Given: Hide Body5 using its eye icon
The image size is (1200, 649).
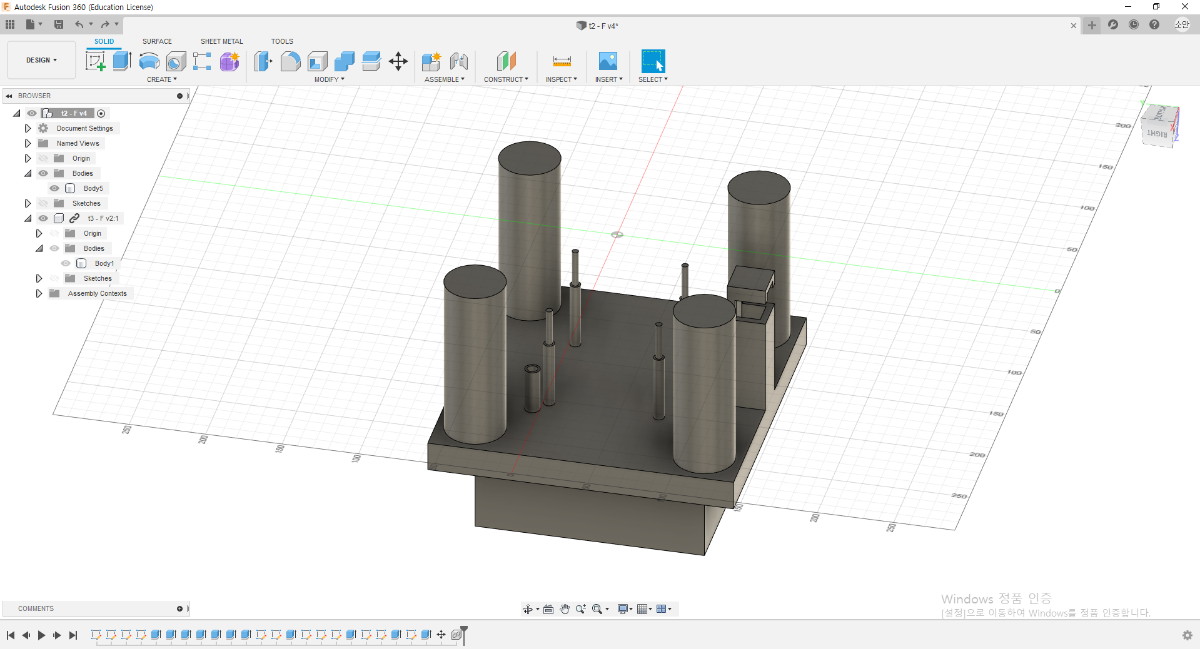Looking at the screenshot, I should (55, 188).
